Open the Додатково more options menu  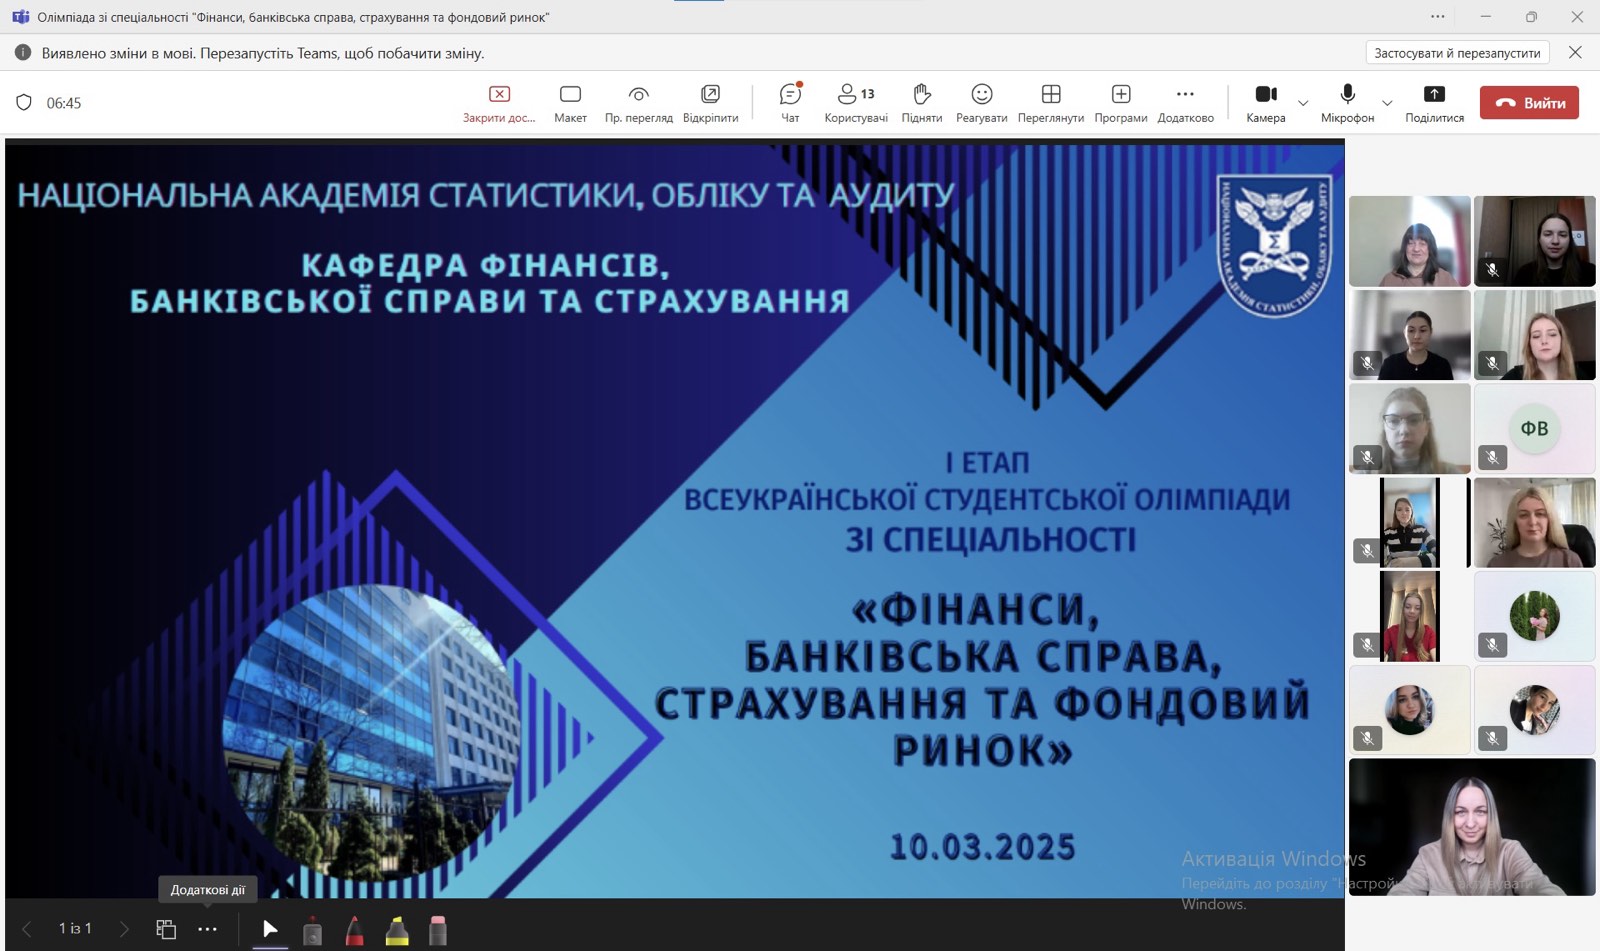pos(1185,102)
